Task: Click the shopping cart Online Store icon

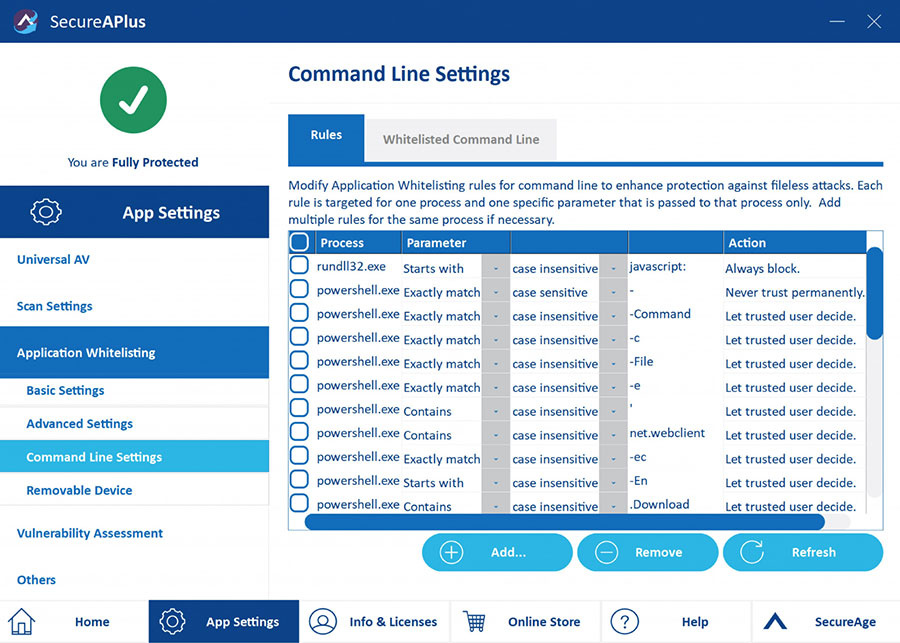Action: point(475,621)
